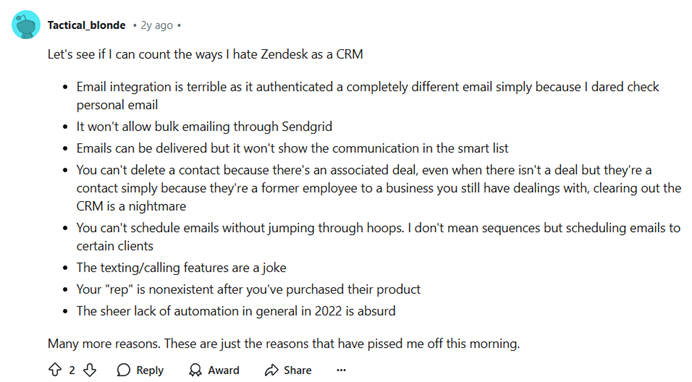
Task: Click the closing "Many more reasons" sentence
Action: [x=284, y=344]
